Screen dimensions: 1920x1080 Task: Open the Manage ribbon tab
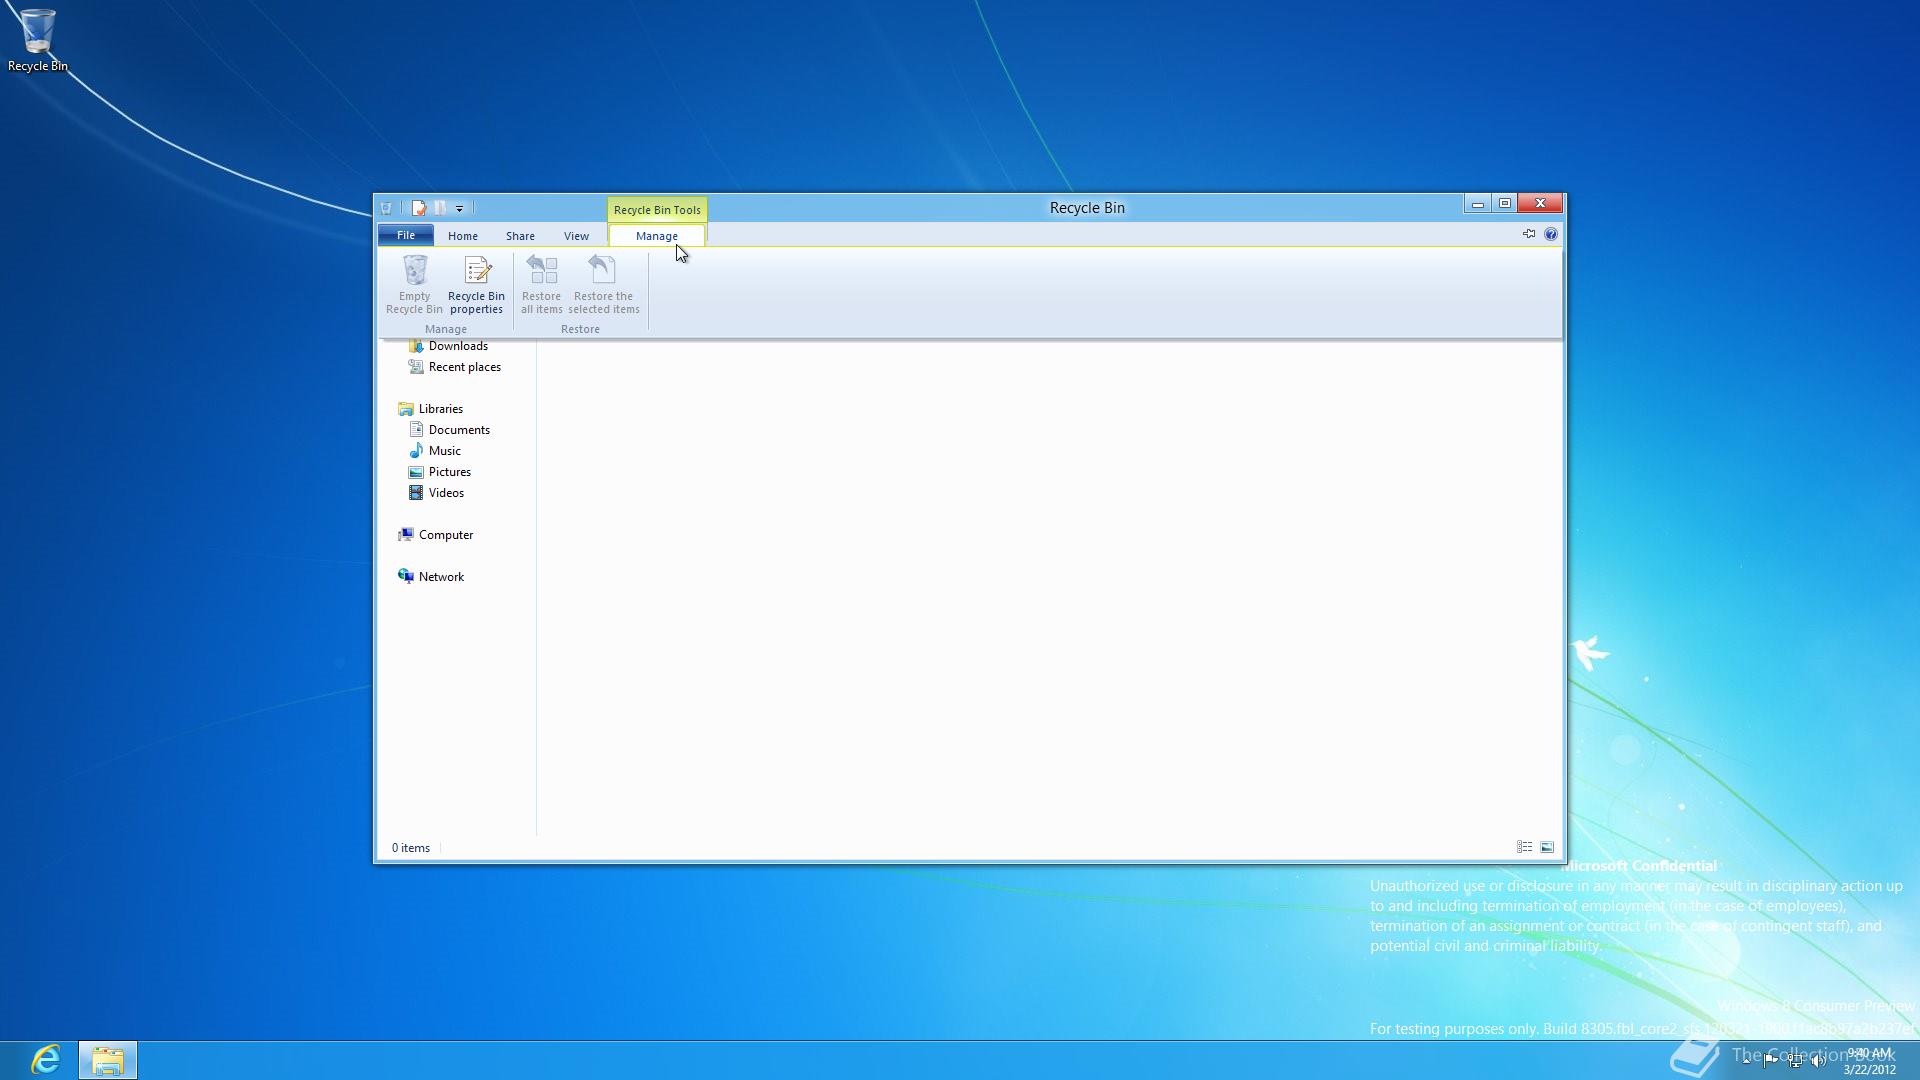(x=655, y=235)
